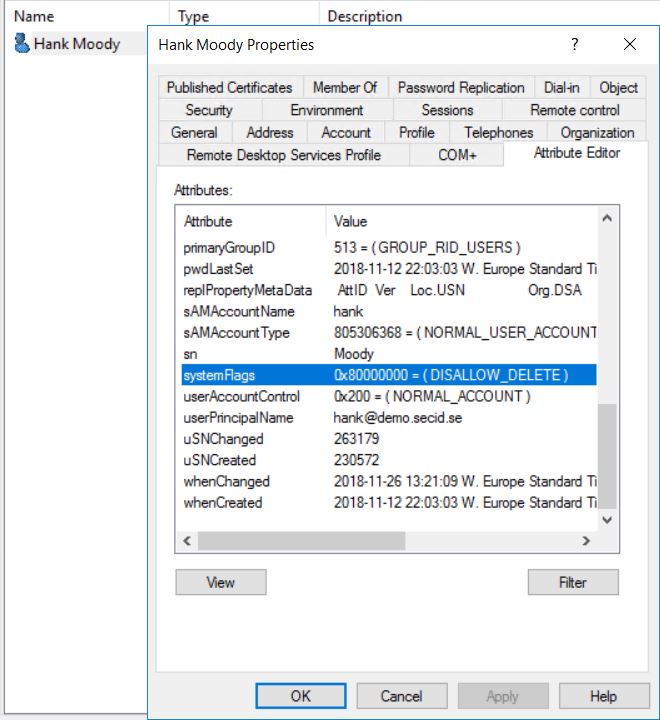Click the Cancel button

click(x=401, y=696)
